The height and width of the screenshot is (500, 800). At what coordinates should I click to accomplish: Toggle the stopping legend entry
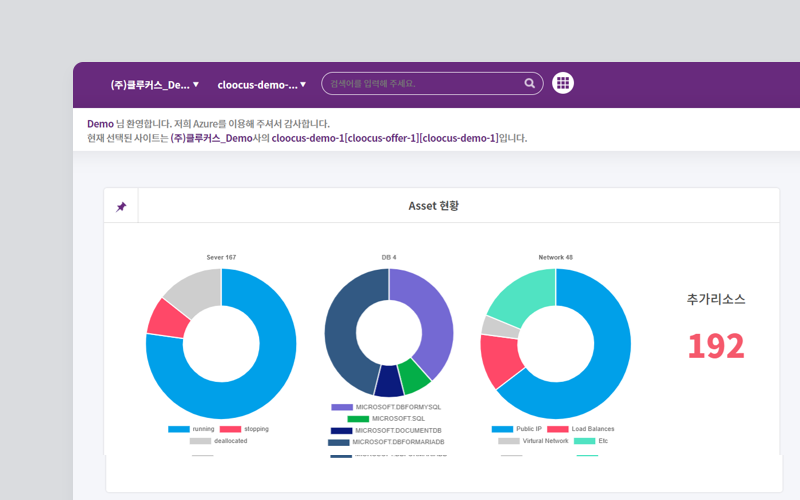[244, 429]
